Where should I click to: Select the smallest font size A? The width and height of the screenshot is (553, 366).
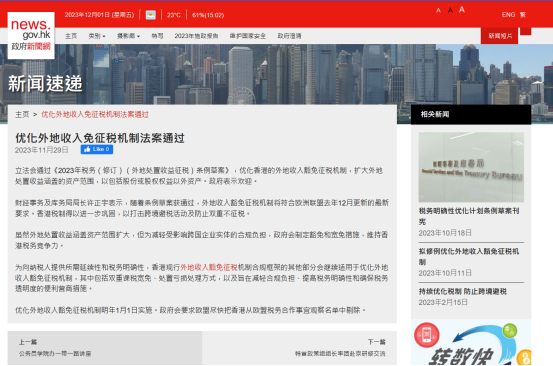(x=438, y=11)
